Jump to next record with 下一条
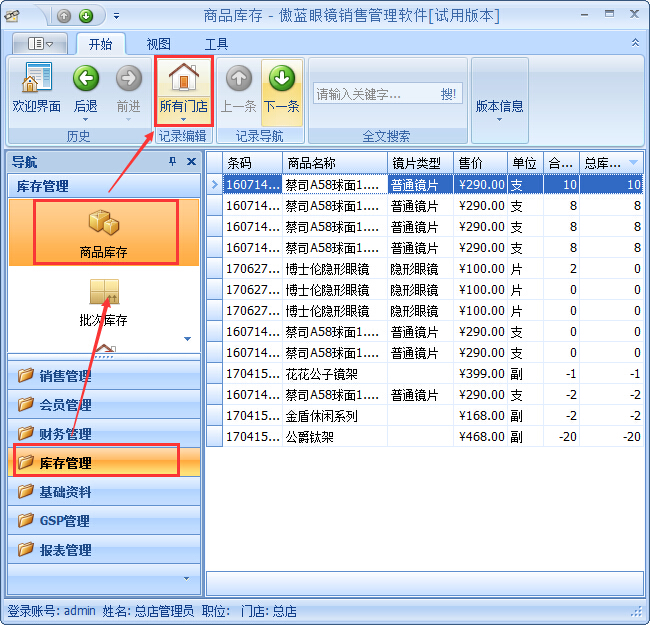Viewport: 650px width, 625px height. pos(282,92)
